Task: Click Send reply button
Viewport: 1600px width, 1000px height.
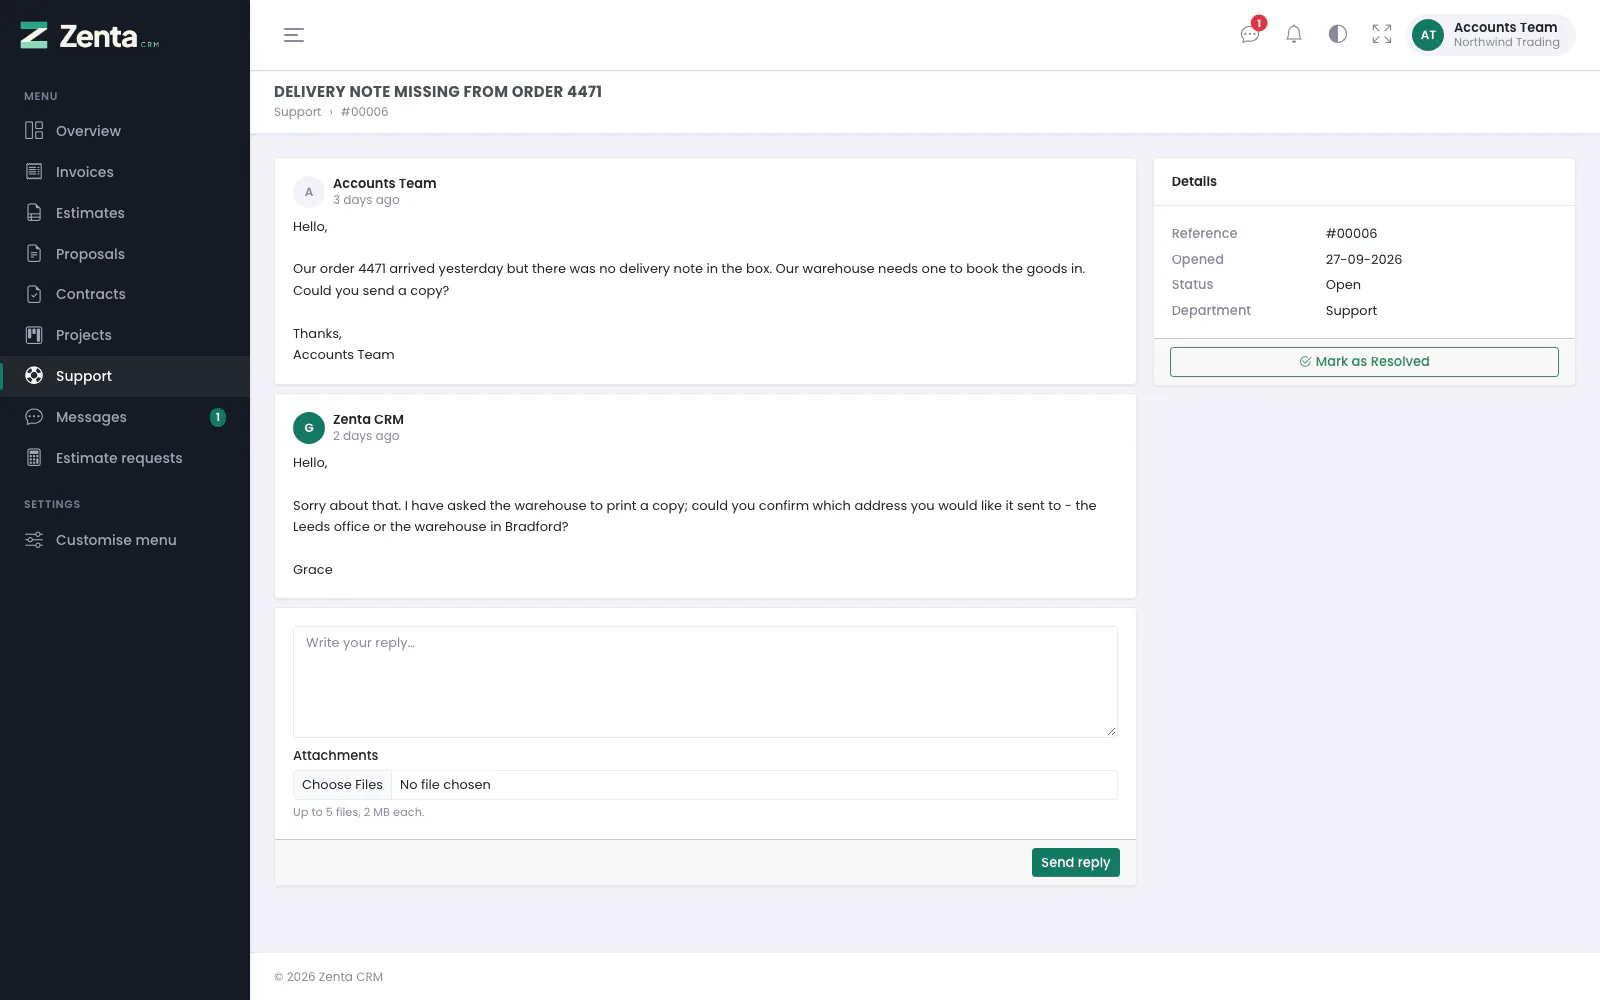Action: (x=1076, y=862)
